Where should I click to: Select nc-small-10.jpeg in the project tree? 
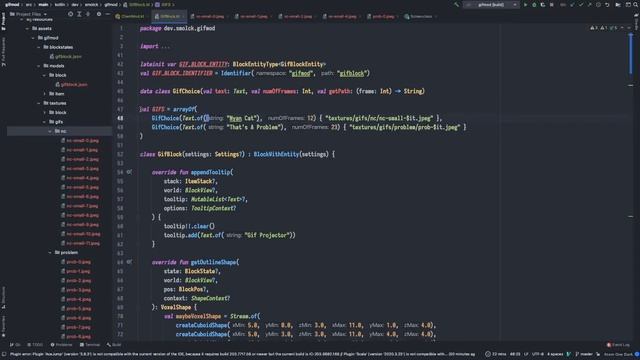coord(81,234)
